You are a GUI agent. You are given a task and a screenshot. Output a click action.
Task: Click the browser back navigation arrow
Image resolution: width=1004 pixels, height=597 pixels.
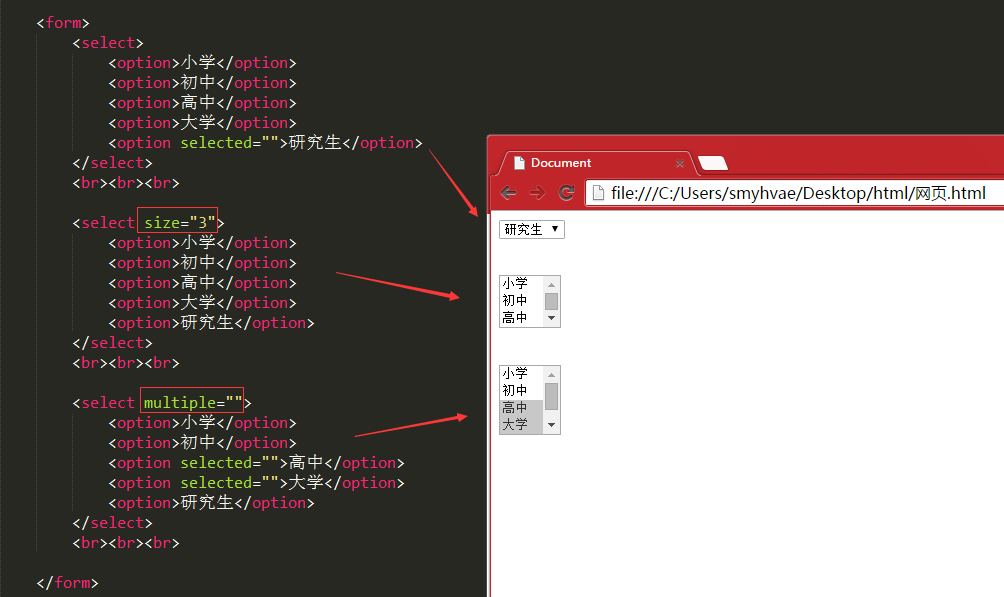click(x=508, y=193)
